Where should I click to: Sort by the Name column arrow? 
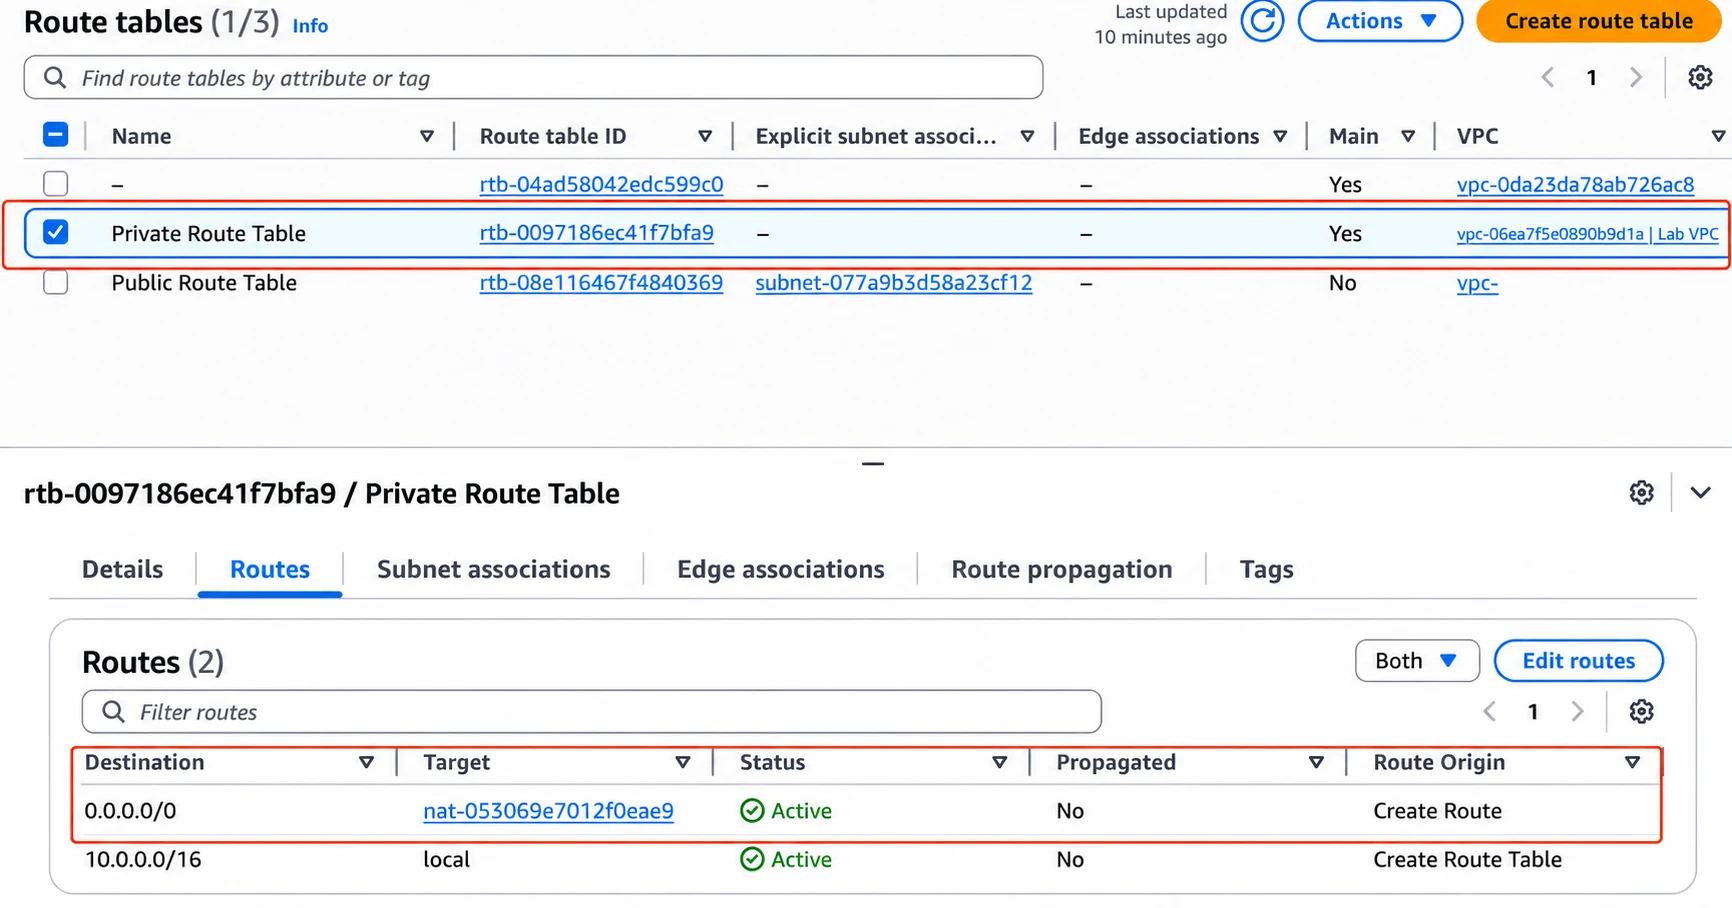427,136
